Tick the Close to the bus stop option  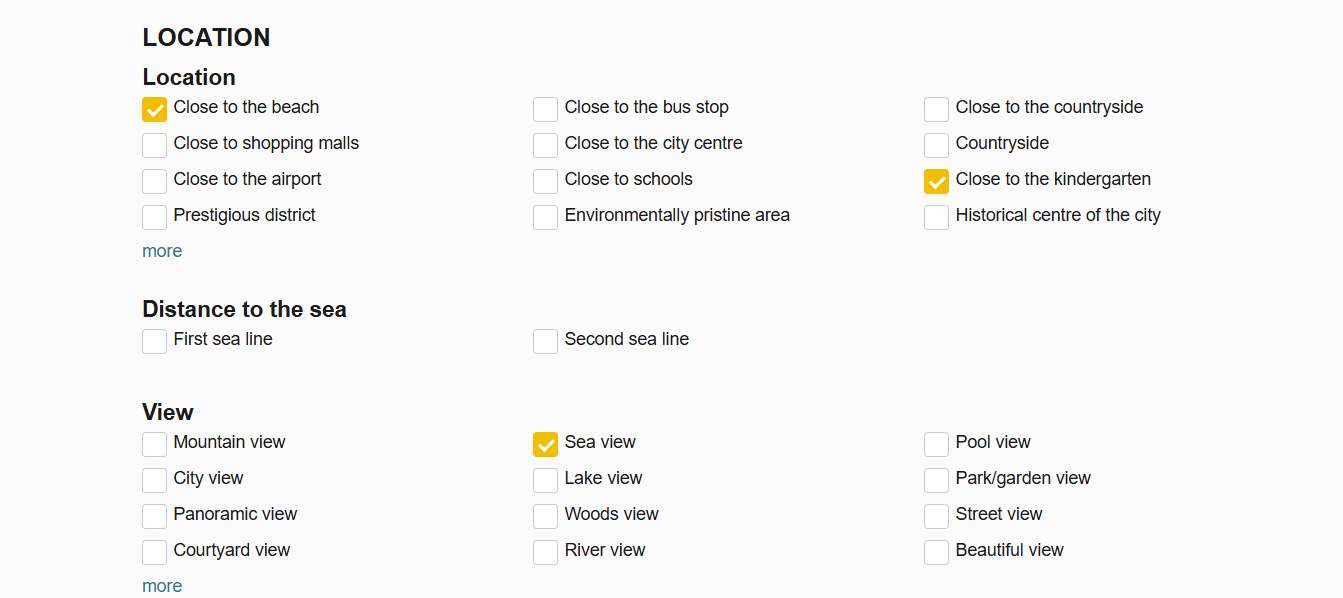pyautogui.click(x=545, y=109)
